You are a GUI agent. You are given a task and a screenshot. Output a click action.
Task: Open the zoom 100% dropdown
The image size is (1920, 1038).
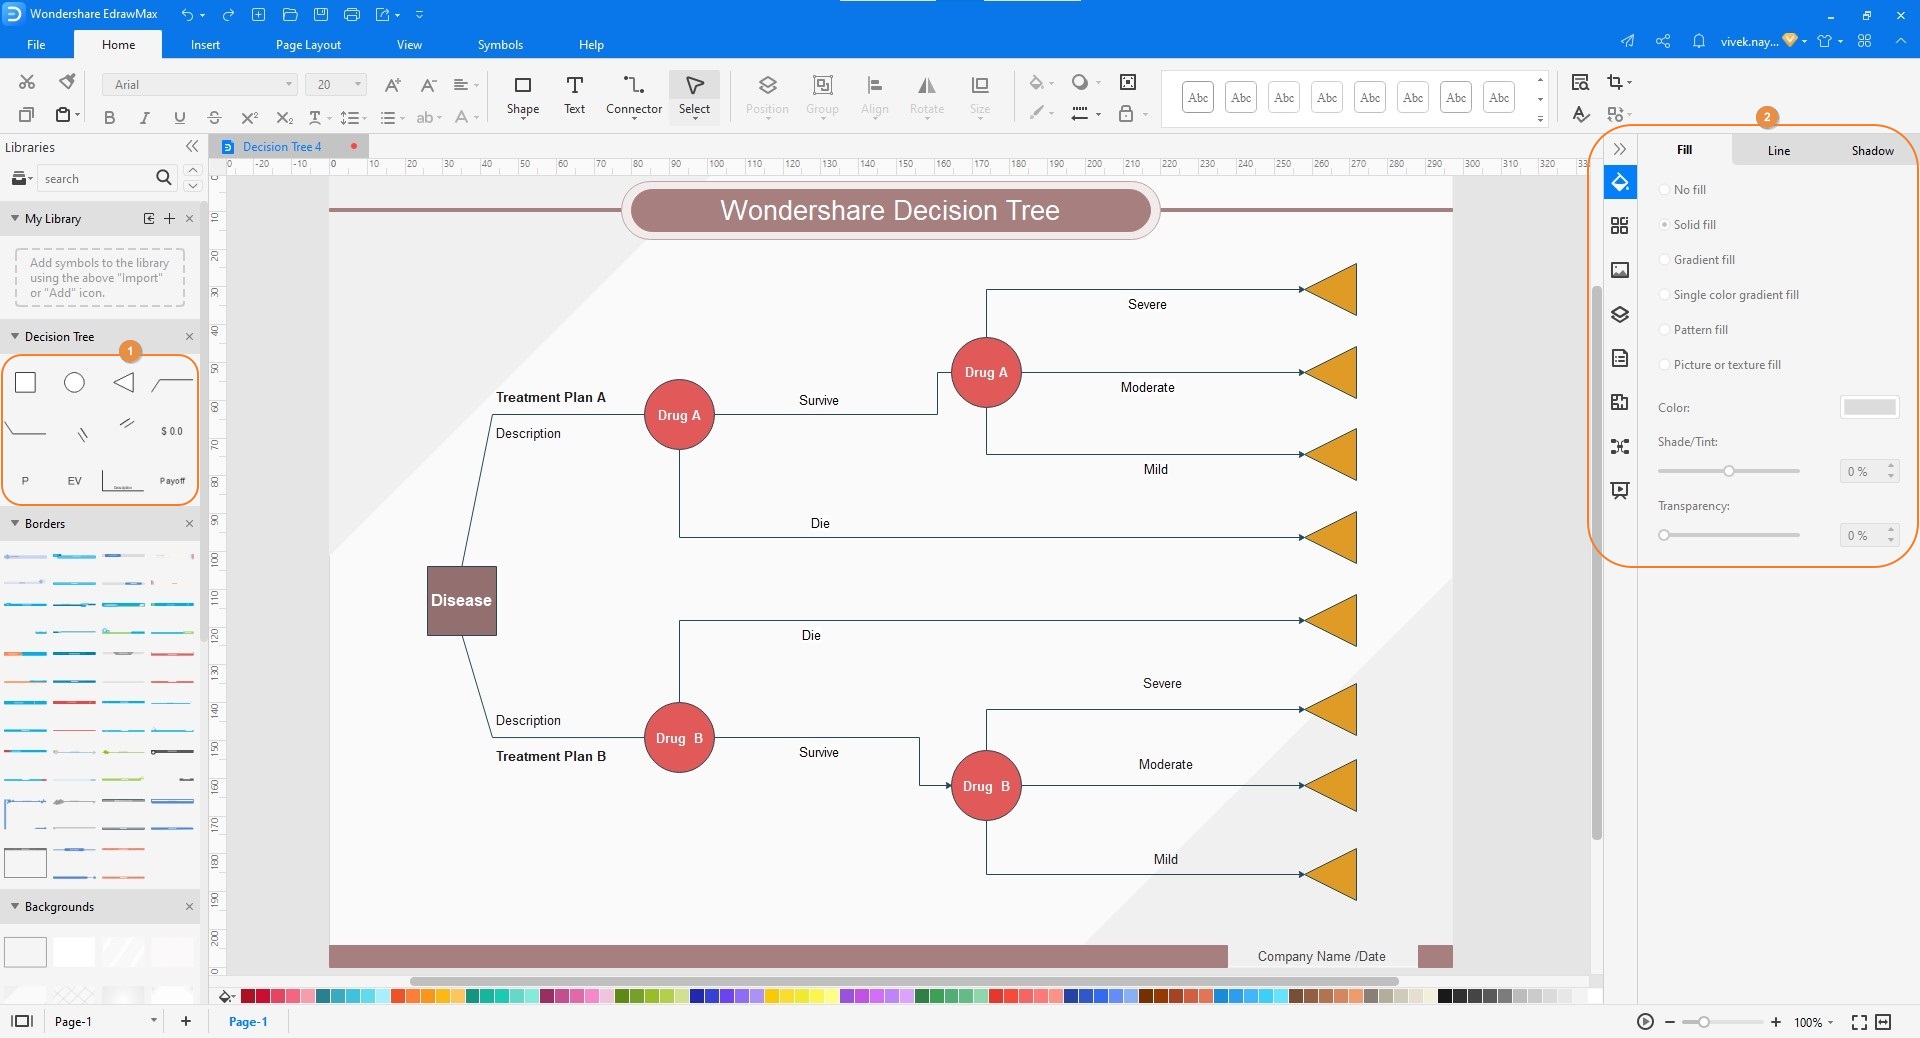click(x=1814, y=1022)
